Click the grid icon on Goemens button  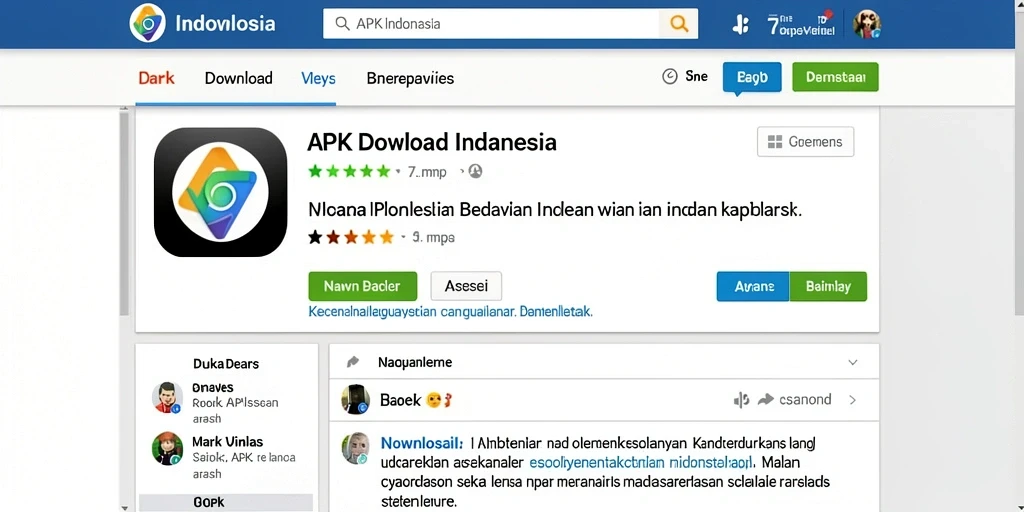tap(775, 142)
